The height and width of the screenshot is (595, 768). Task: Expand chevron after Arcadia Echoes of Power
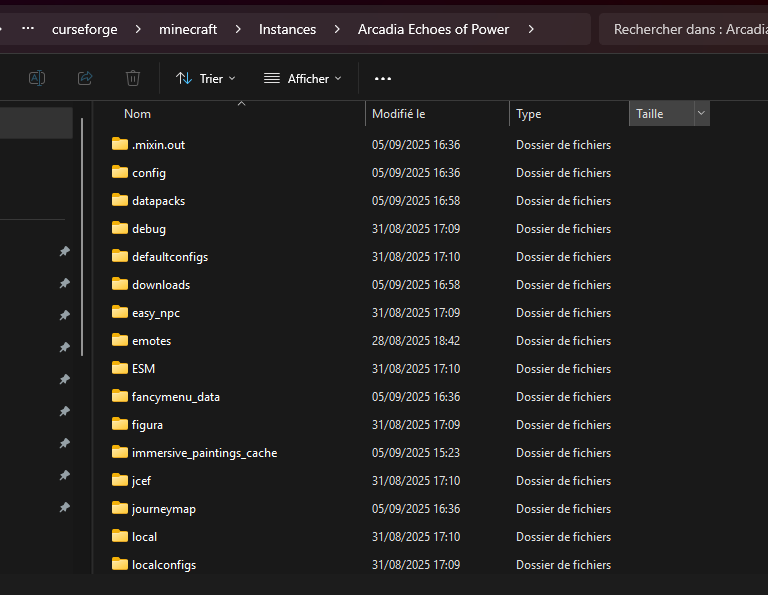[x=530, y=29]
